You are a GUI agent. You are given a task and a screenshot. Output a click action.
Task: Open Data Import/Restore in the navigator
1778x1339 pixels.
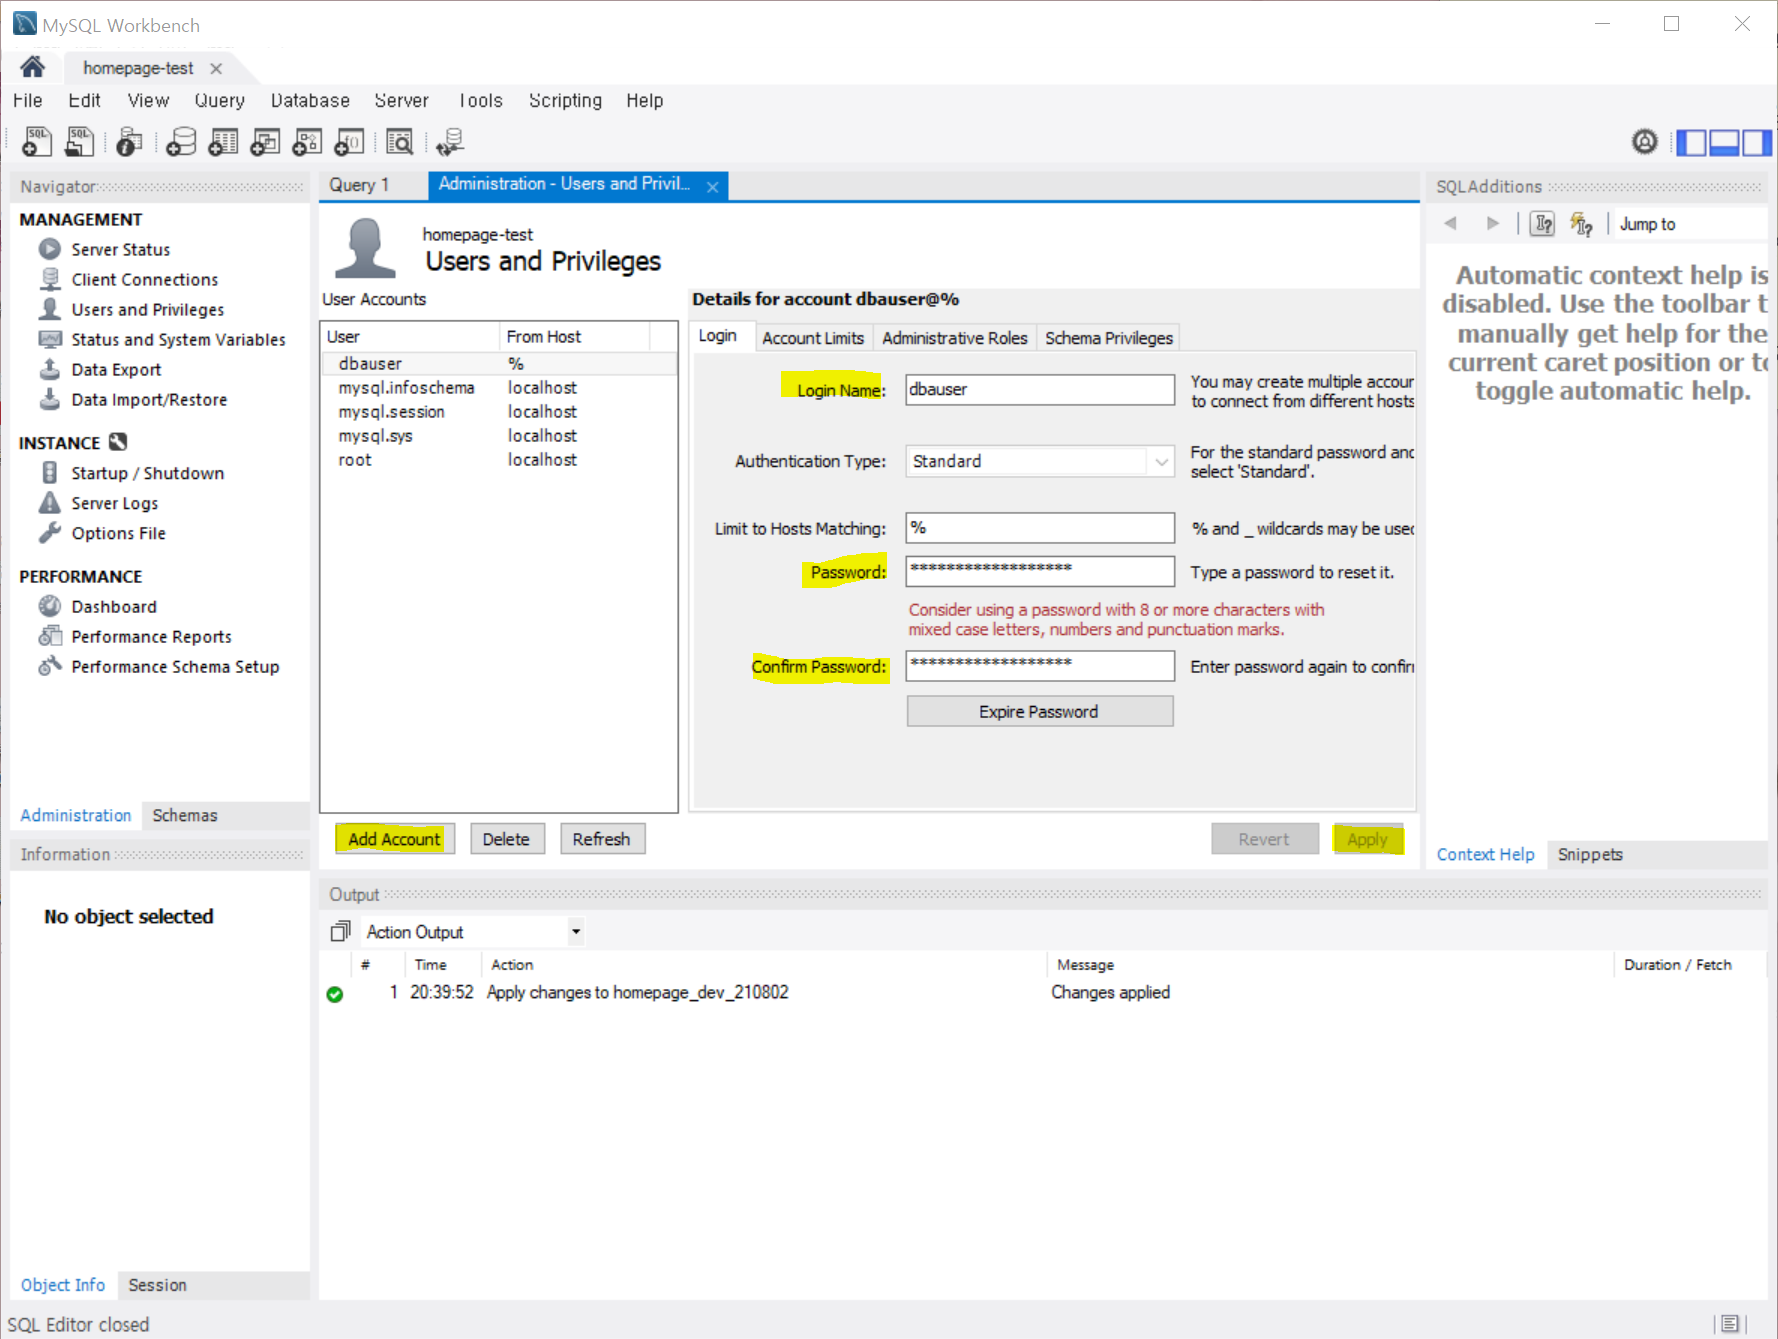[x=149, y=399]
